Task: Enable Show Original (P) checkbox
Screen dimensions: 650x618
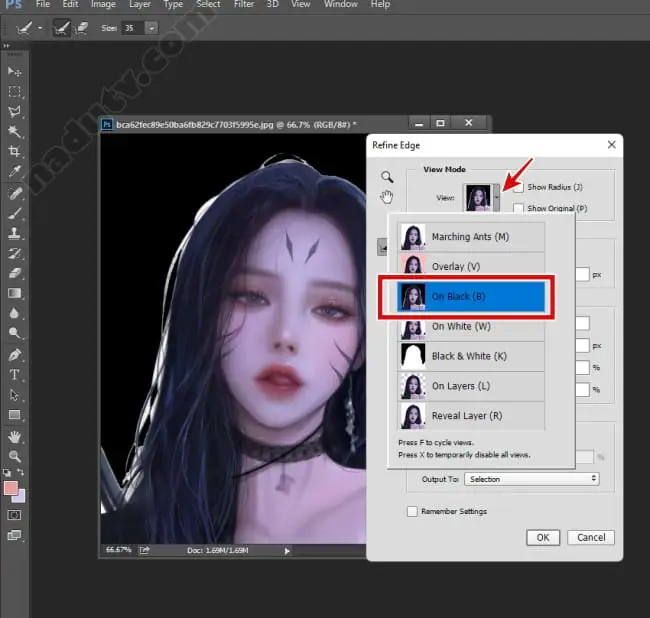Action: coord(518,208)
